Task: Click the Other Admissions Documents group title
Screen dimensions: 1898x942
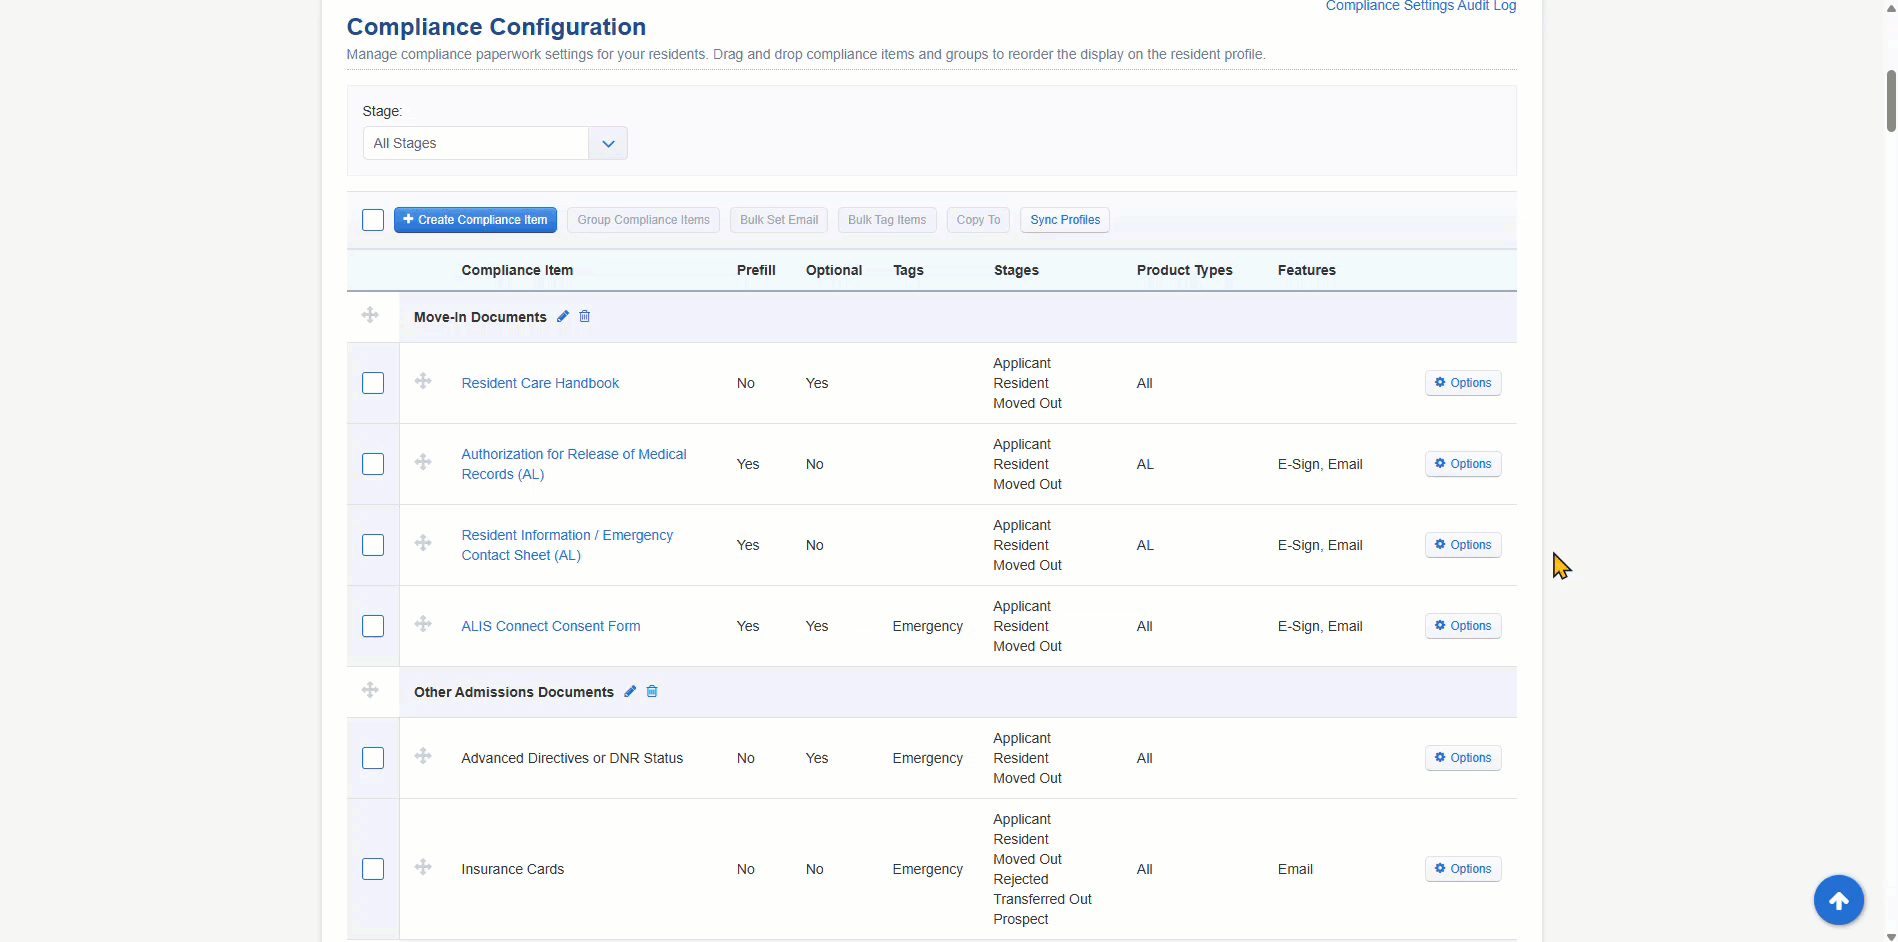Action: coord(514,692)
